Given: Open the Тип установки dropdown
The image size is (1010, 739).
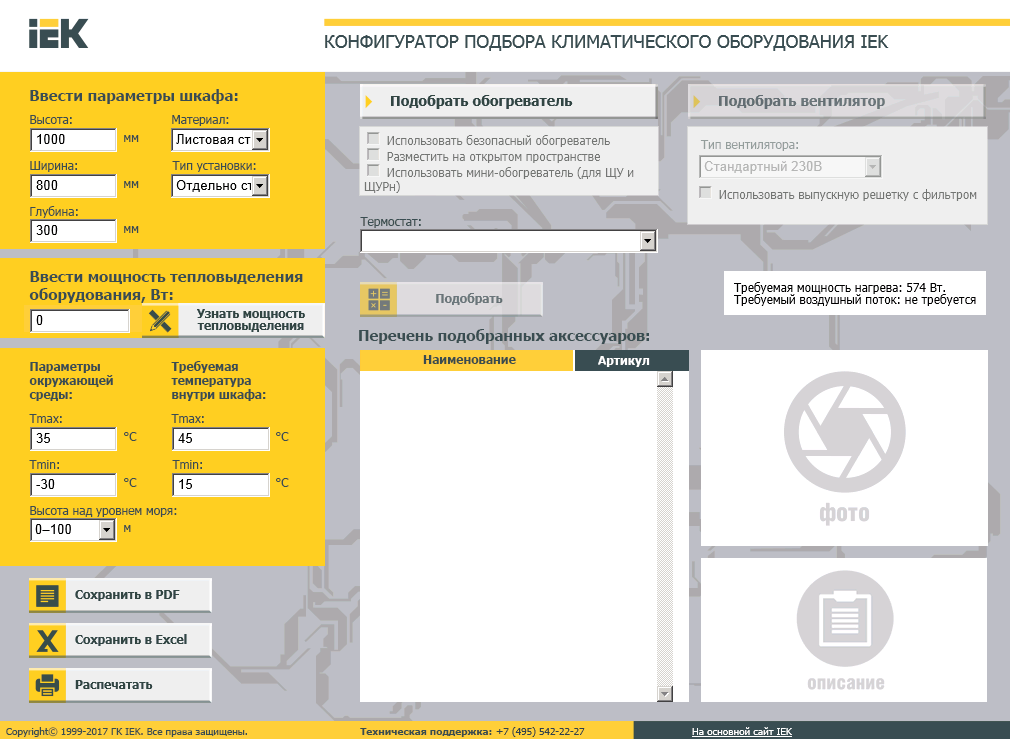Looking at the screenshot, I should click(x=220, y=186).
